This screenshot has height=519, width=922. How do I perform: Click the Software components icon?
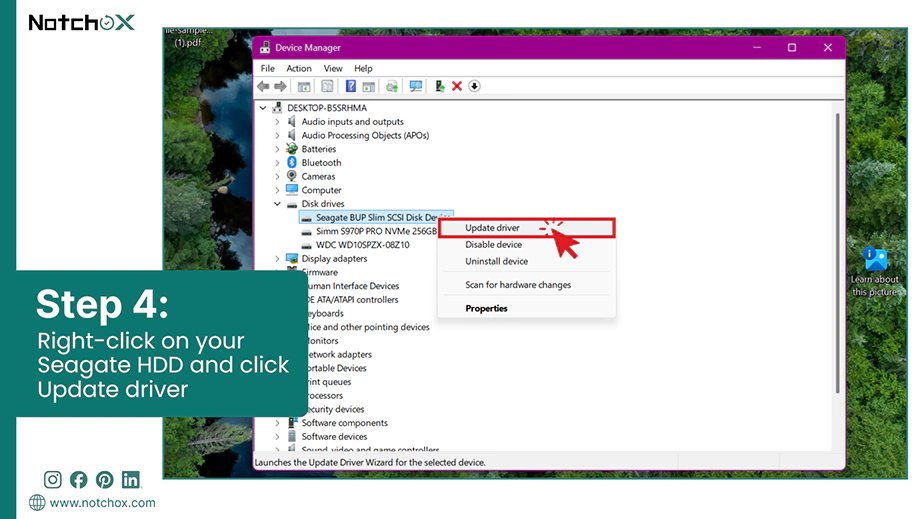292,423
